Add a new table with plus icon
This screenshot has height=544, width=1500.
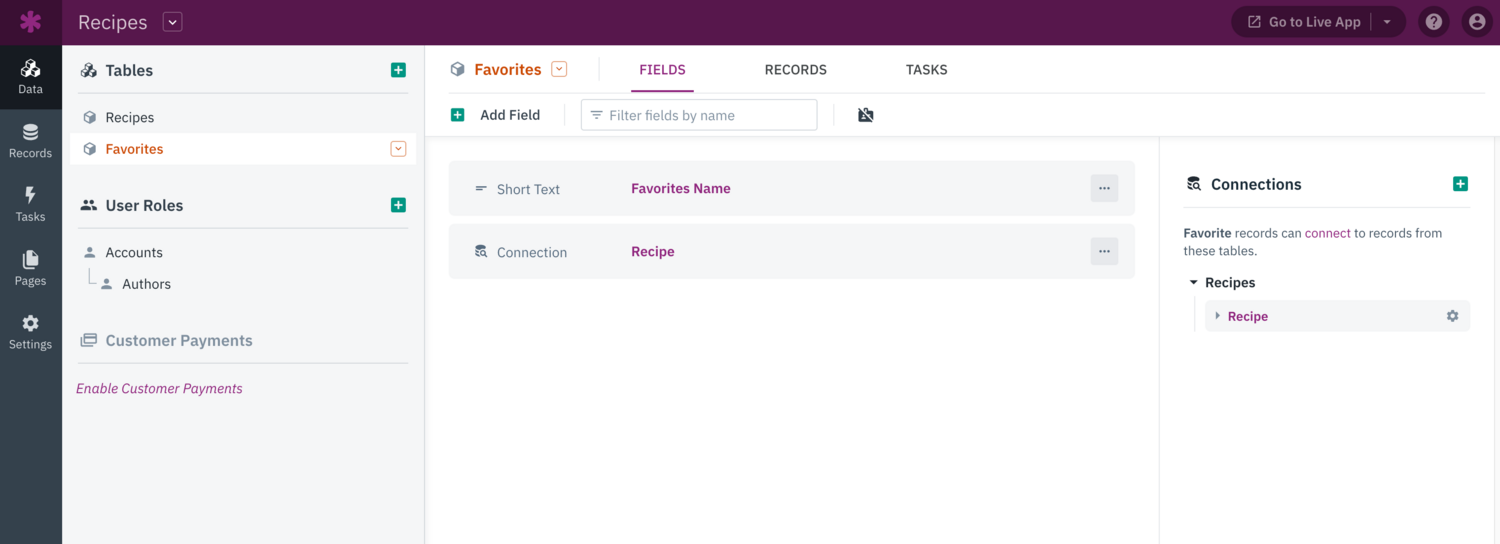[x=398, y=70]
